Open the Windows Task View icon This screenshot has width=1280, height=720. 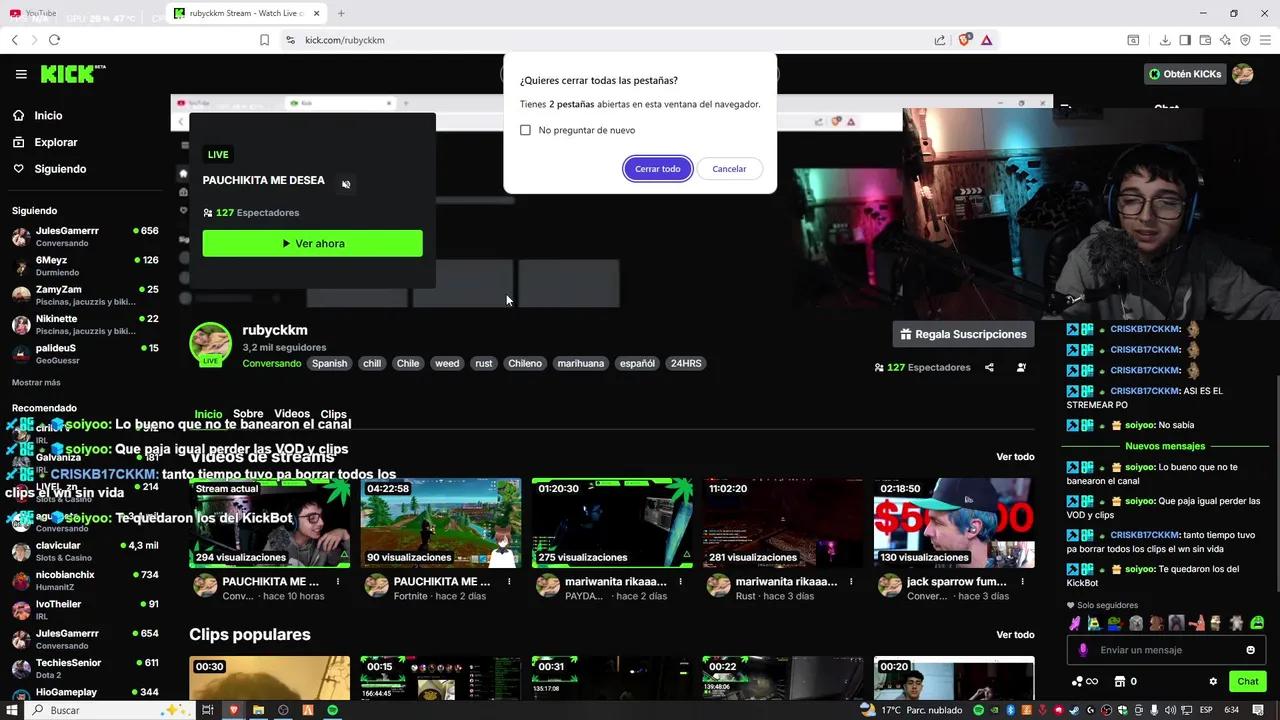[208, 710]
